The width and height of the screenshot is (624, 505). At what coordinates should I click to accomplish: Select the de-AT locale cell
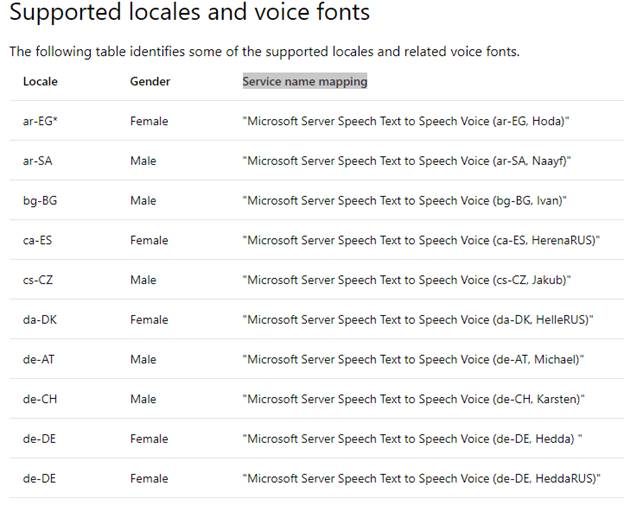38,359
